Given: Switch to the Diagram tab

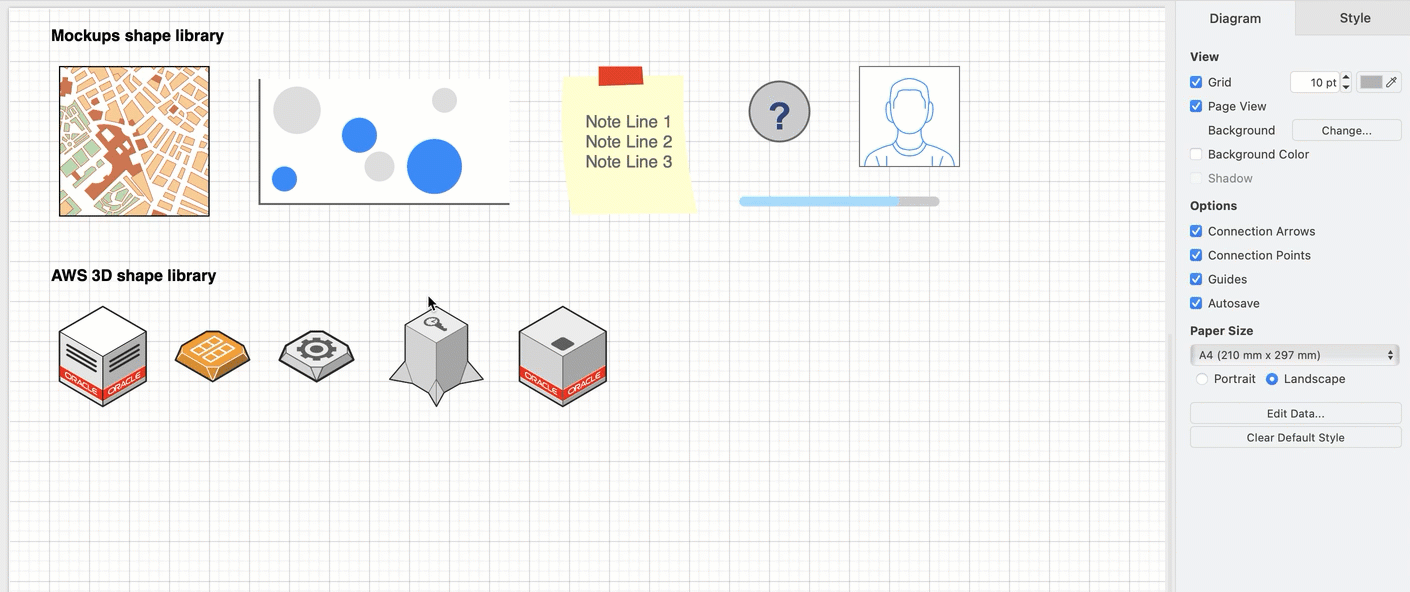Looking at the screenshot, I should pyautogui.click(x=1235, y=18).
